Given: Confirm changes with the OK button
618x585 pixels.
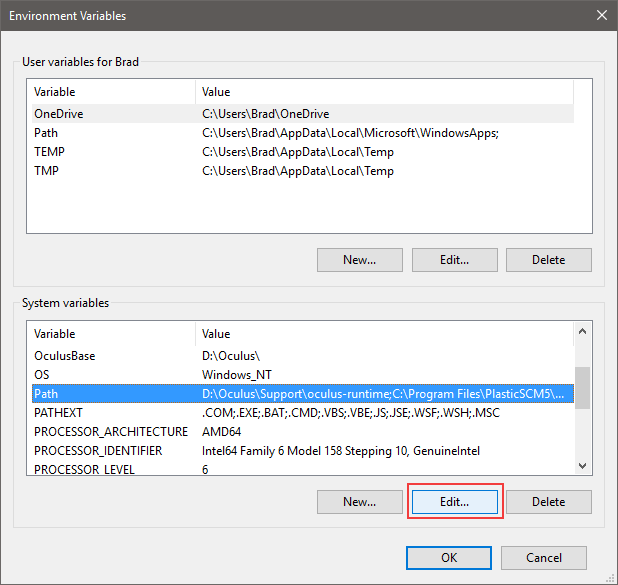Looking at the screenshot, I should 449,558.
